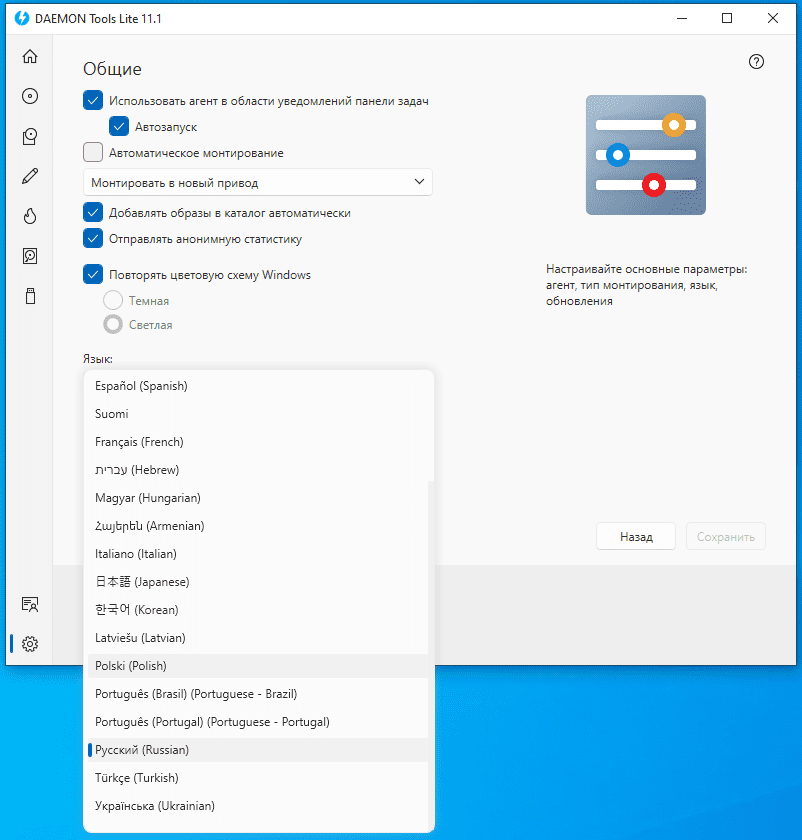Select Italiano (Italian) in the list
The image size is (802, 840).
[258, 553]
